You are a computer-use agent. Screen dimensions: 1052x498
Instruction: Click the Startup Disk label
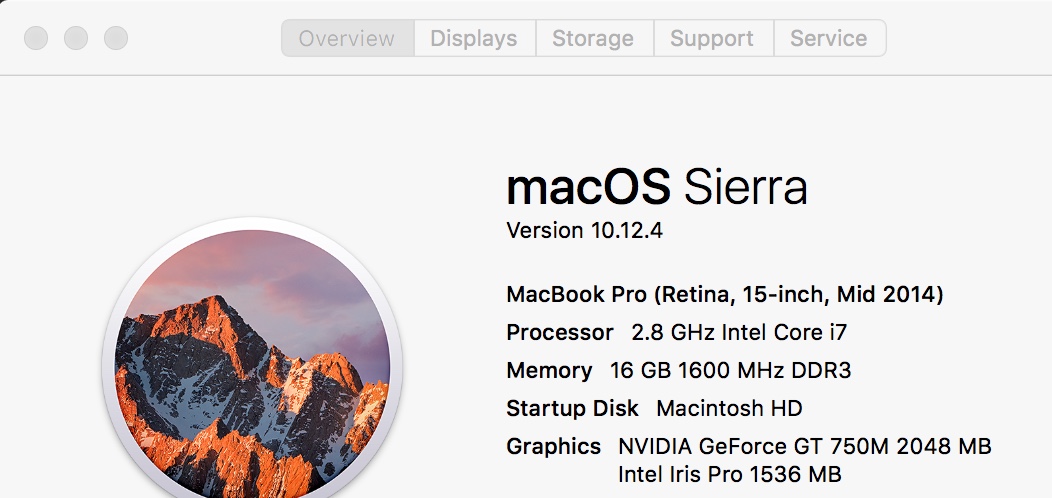pyautogui.click(x=572, y=408)
